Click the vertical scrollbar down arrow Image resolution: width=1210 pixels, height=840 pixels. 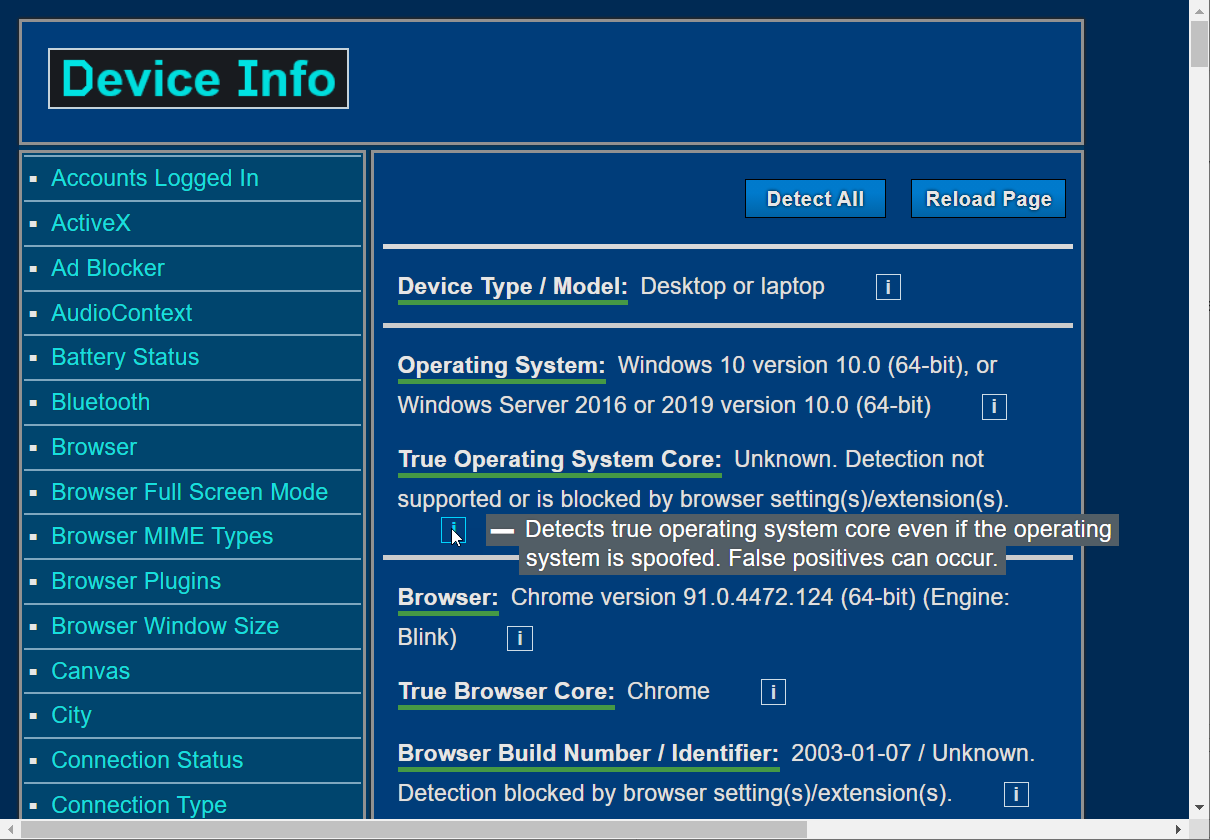(x=1199, y=806)
